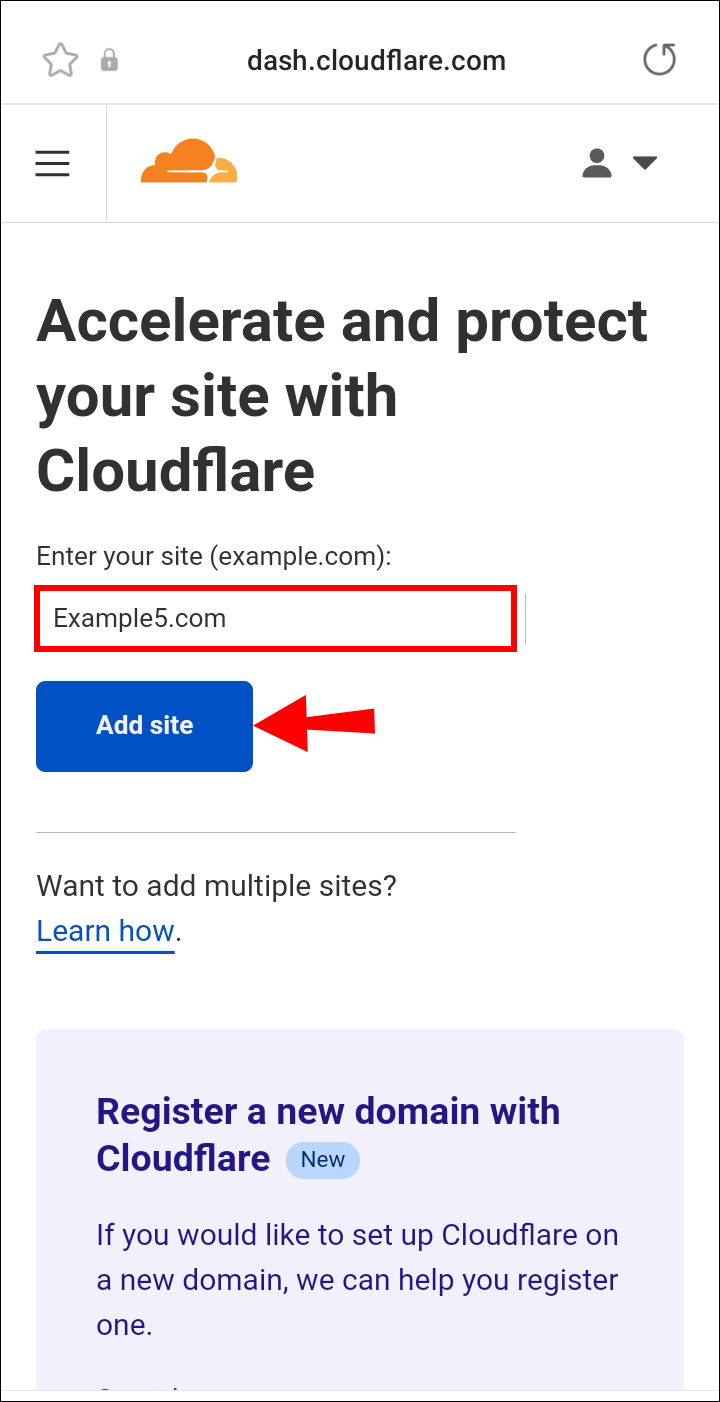Screen dimensions: 720x1402
Task: Open the Learn how link
Action: (105, 931)
